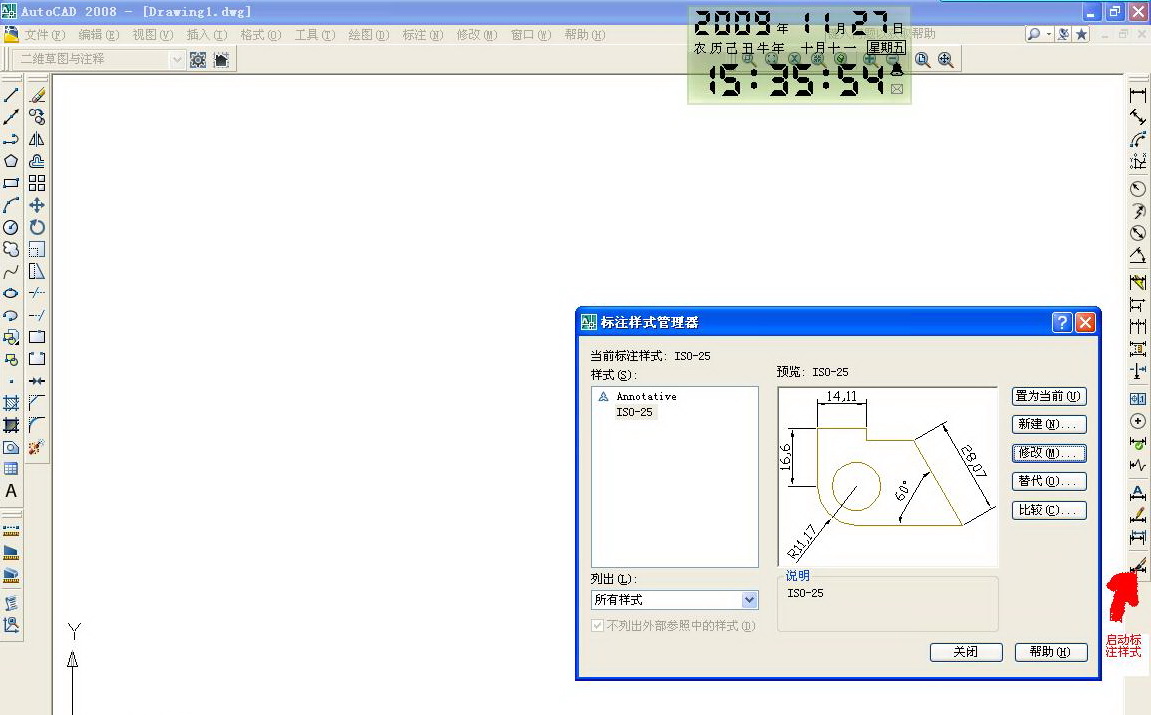Open the 所有样式 list dropdown
The width and height of the screenshot is (1151, 715).
749,600
